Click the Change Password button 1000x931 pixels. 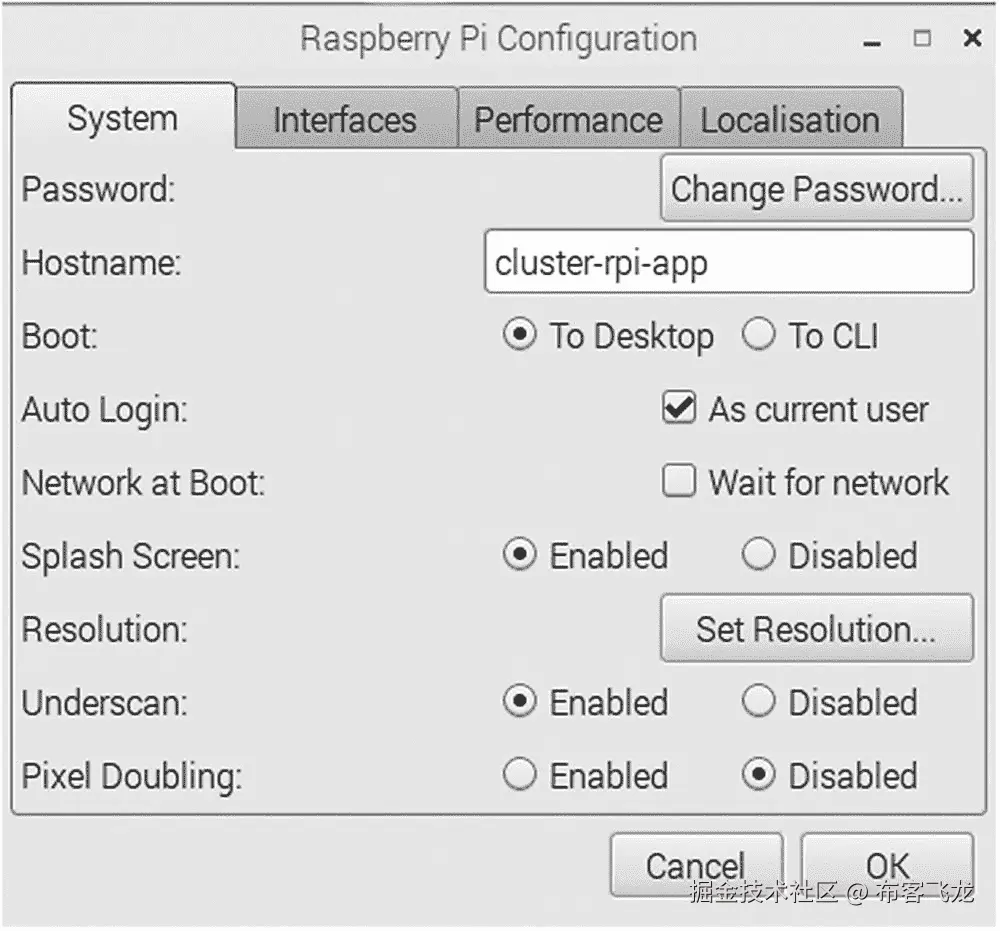tap(816, 189)
